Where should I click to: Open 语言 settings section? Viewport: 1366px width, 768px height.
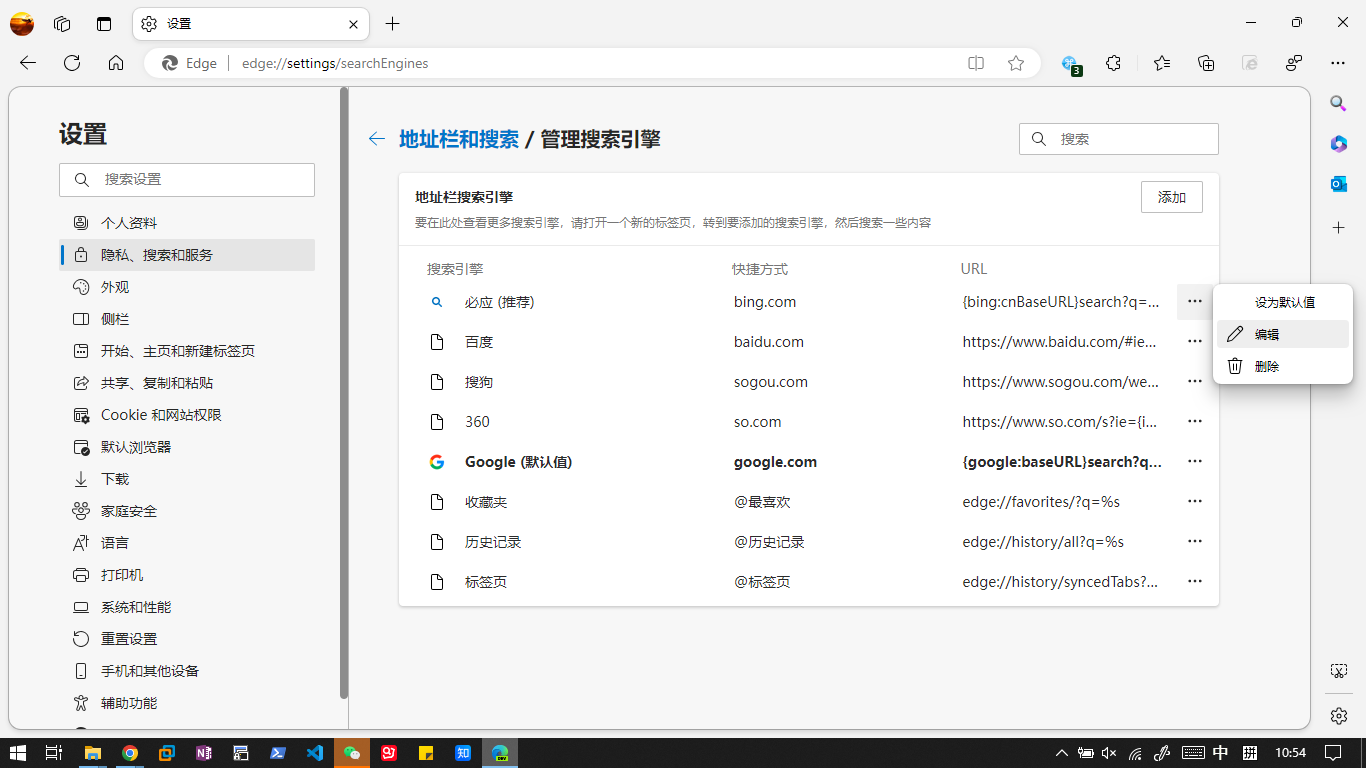(187, 543)
